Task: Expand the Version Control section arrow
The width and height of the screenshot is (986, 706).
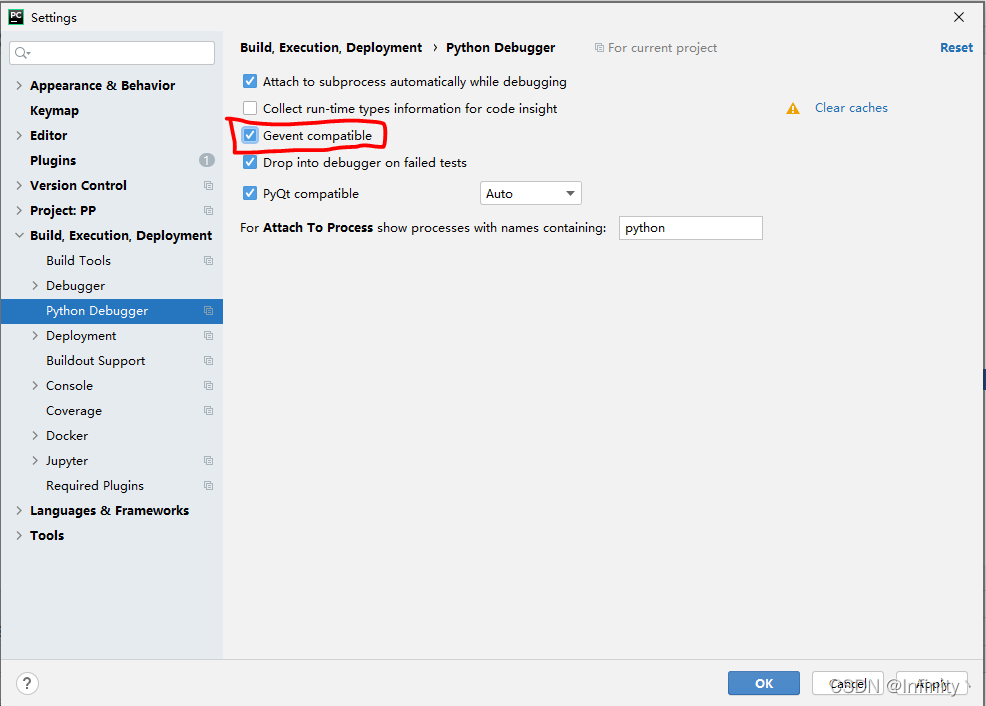Action: click(x=19, y=185)
